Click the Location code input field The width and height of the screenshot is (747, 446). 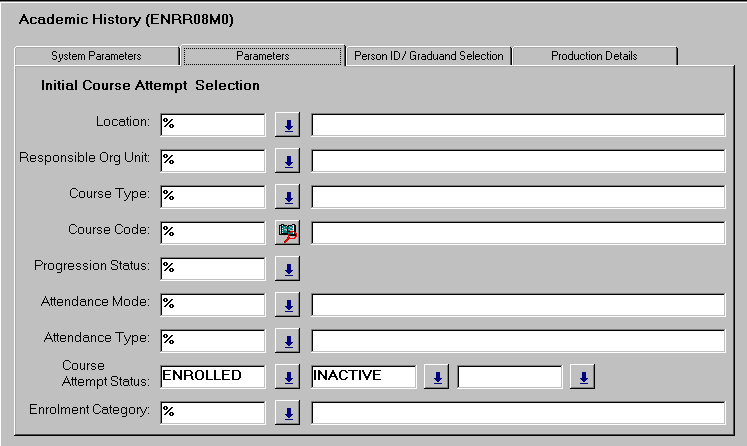[212, 124]
